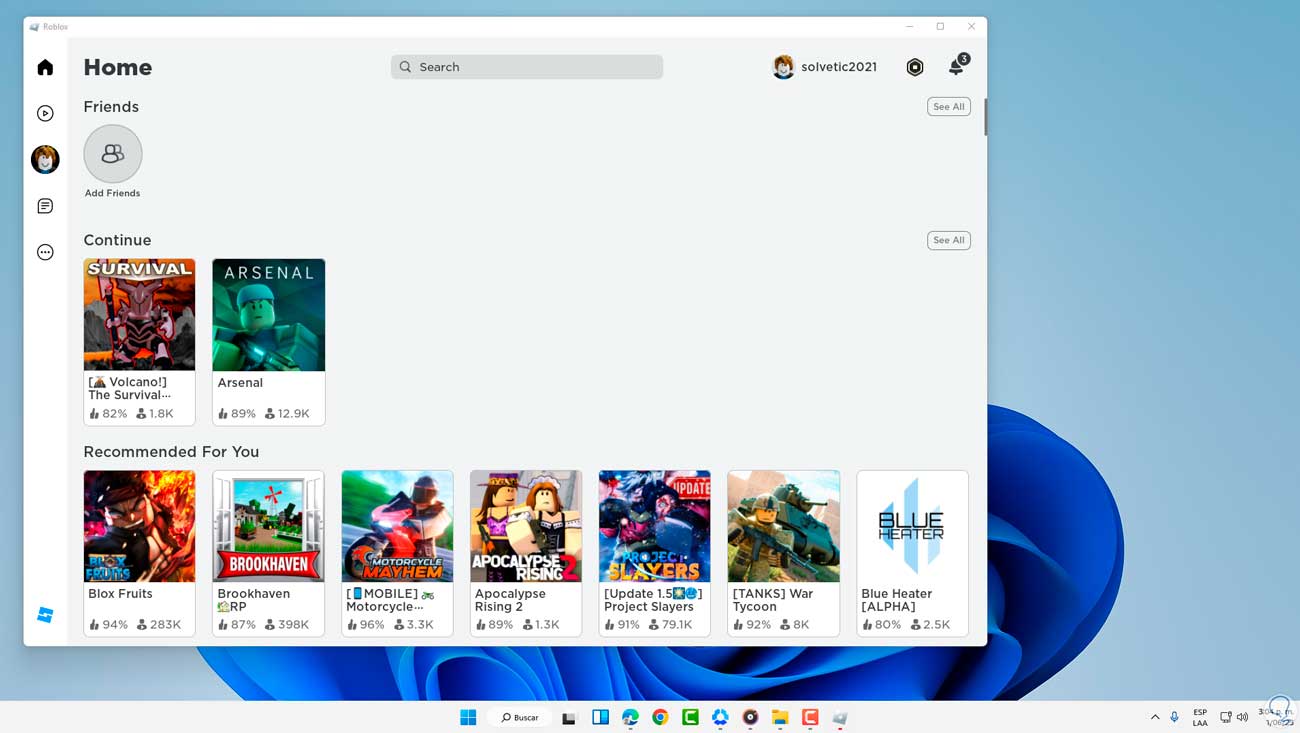Screen dimensions: 1300x733
Task: Click the red C app on taskbar
Action: 810,717
